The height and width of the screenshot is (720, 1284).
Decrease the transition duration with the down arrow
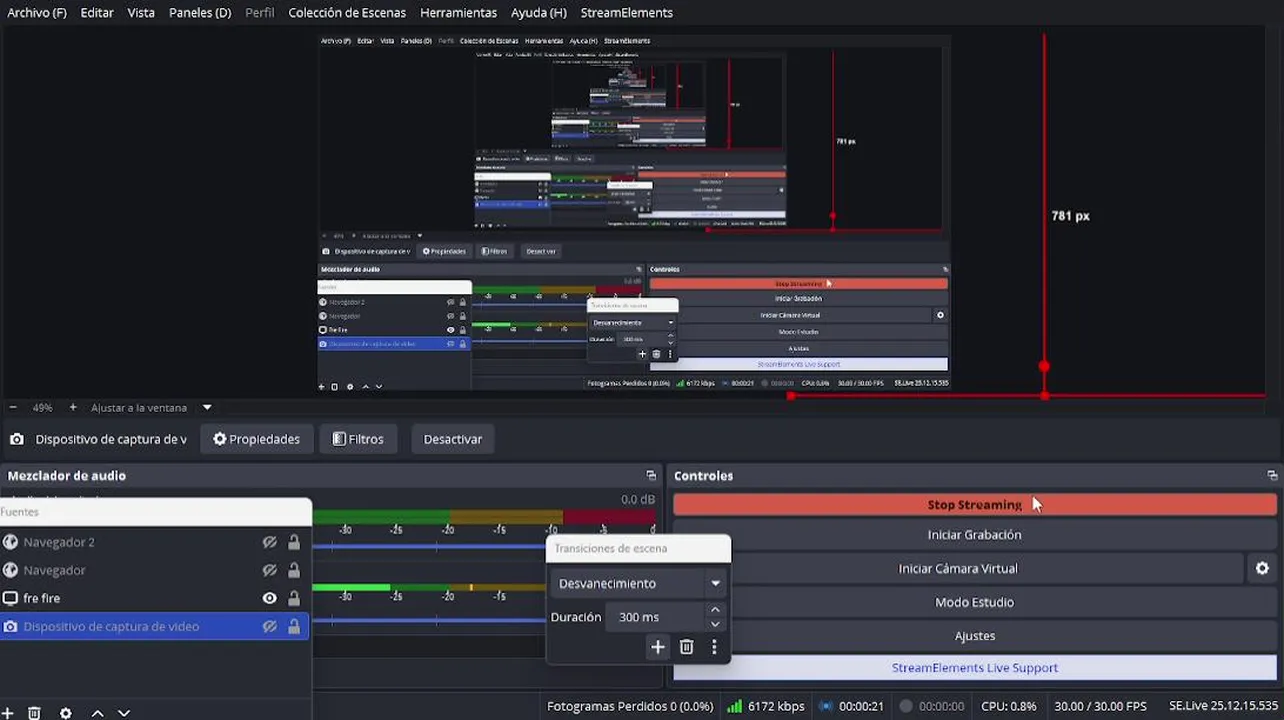tap(714, 624)
